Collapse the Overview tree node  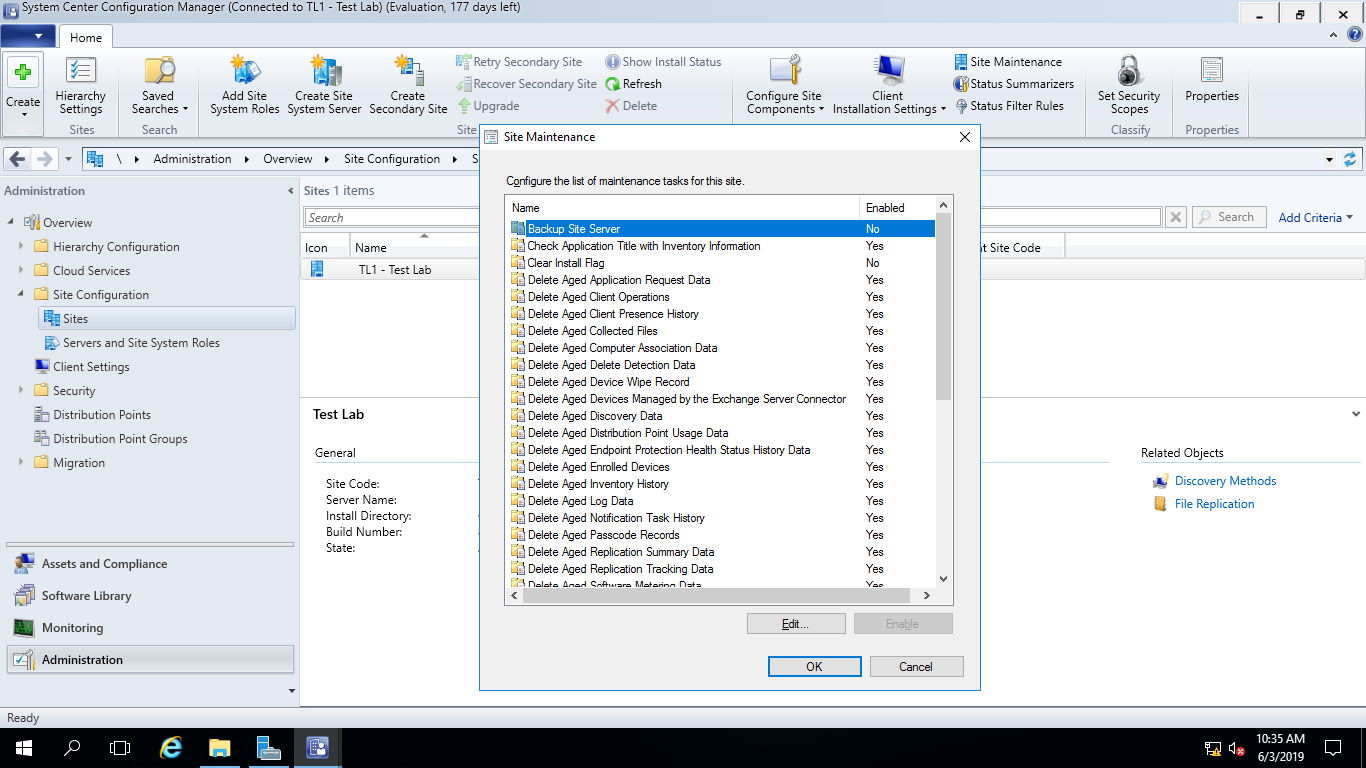click(11, 222)
